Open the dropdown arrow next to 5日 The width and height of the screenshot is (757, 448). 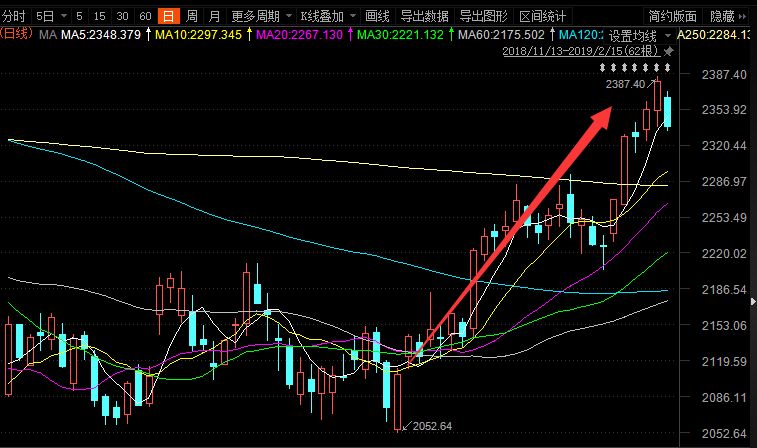point(64,16)
